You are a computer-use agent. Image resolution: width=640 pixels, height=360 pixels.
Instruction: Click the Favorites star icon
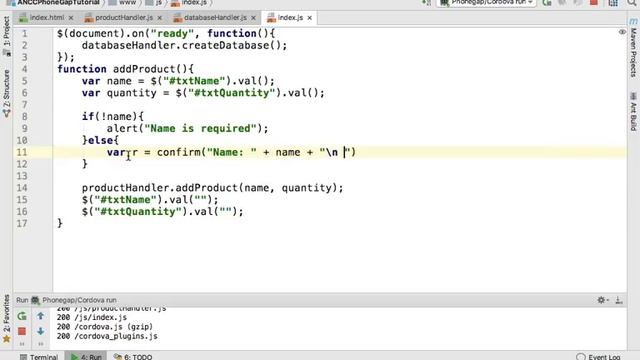(x=7, y=339)
